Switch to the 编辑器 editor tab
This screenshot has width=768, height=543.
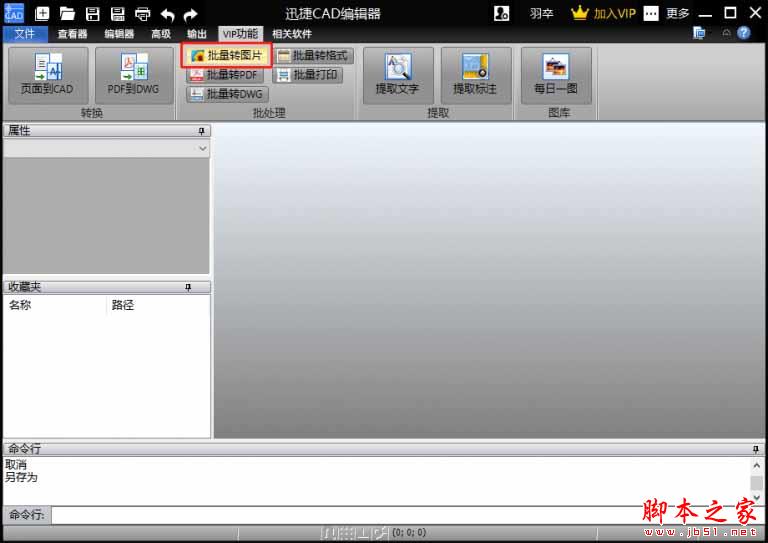coord(119,34)
